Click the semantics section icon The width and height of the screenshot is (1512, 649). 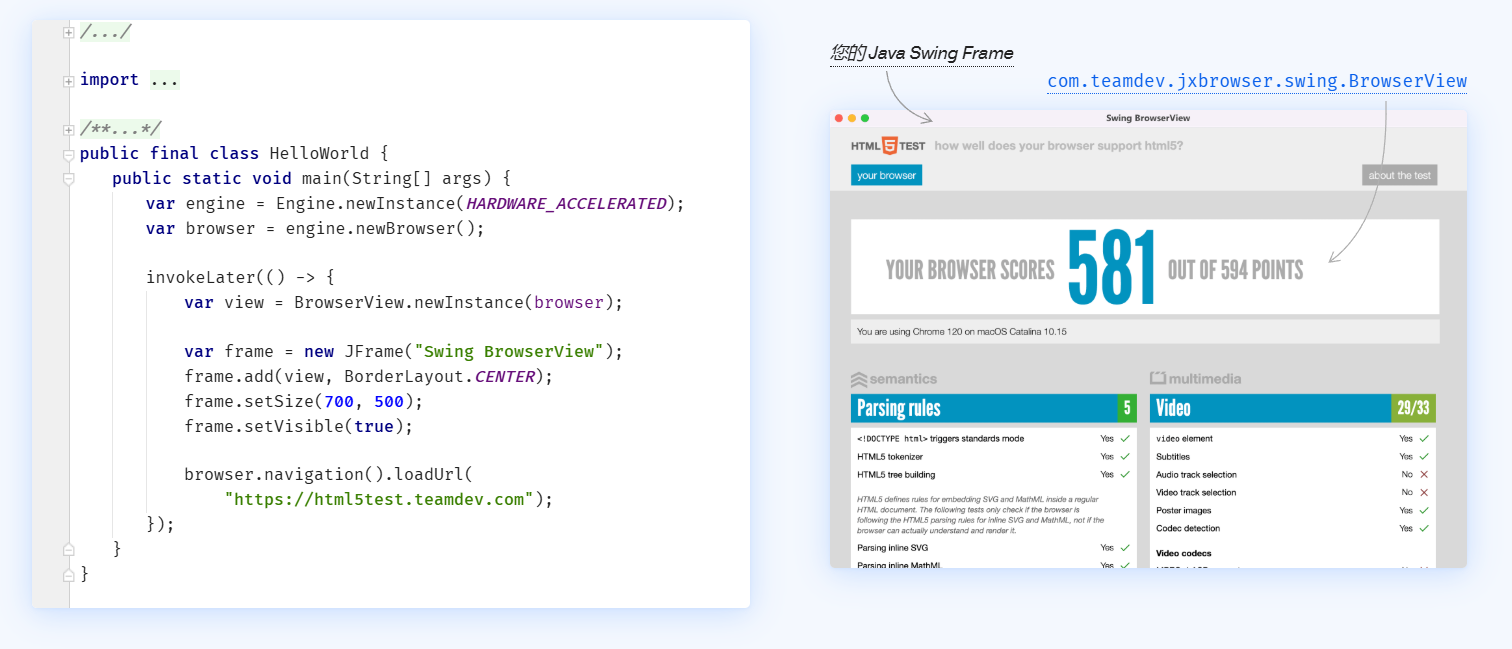tap(858, 379)
